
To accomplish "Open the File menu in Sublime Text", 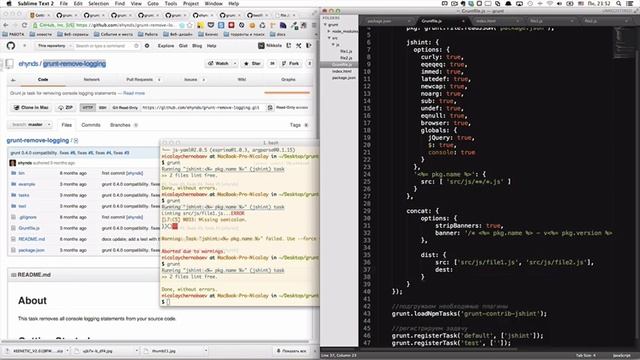I will tap(64, 3).
